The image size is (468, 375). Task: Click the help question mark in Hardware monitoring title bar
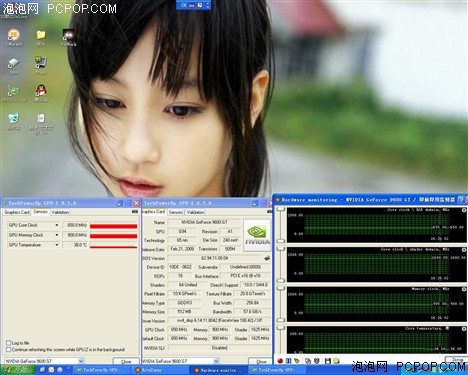tap(461, 200)
